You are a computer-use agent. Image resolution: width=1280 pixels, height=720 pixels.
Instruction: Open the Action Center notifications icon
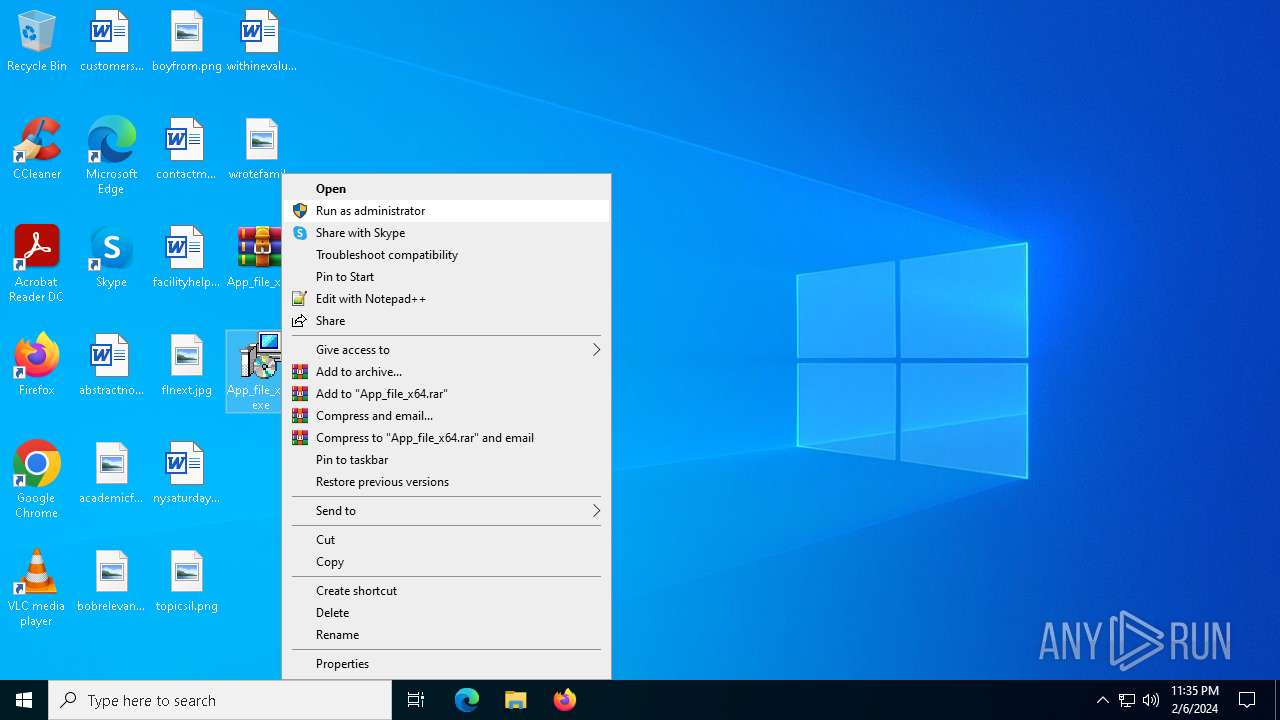1248,700
